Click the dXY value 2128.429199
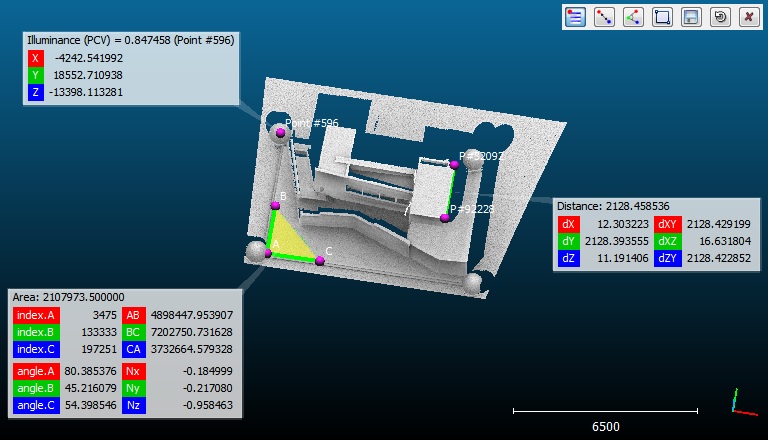Screen dimensions: 768x440 coord(719,224)
